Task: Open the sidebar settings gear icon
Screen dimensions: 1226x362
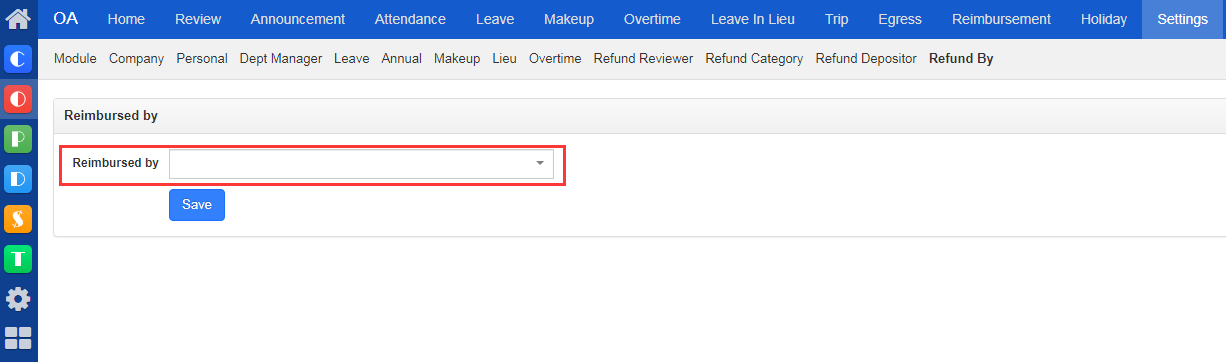Action: (18, 299)
